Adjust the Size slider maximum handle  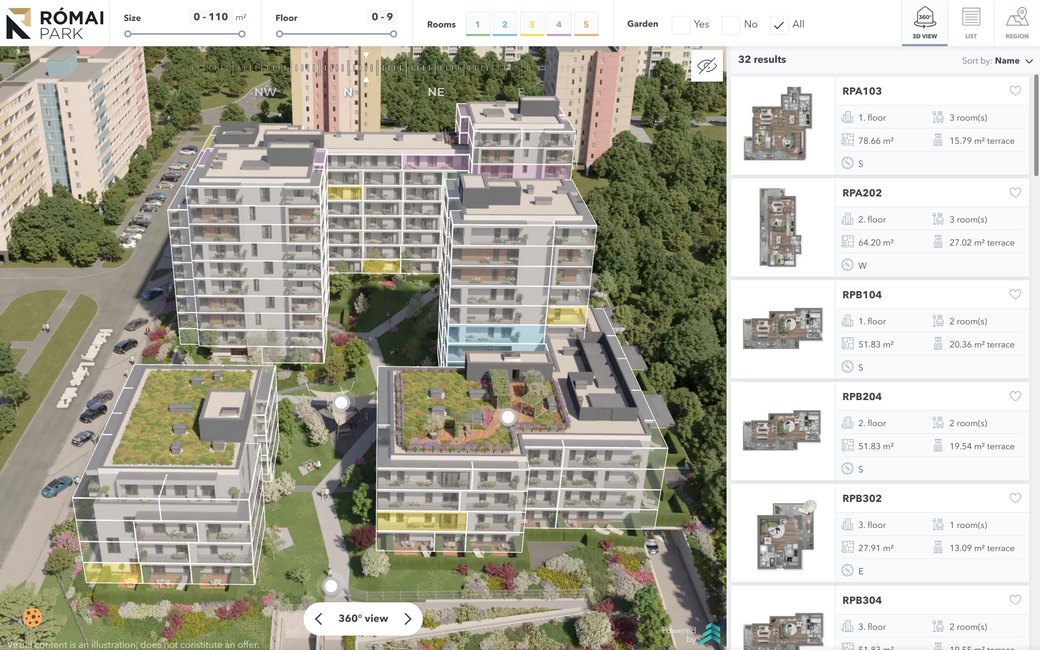click(242, 34)
